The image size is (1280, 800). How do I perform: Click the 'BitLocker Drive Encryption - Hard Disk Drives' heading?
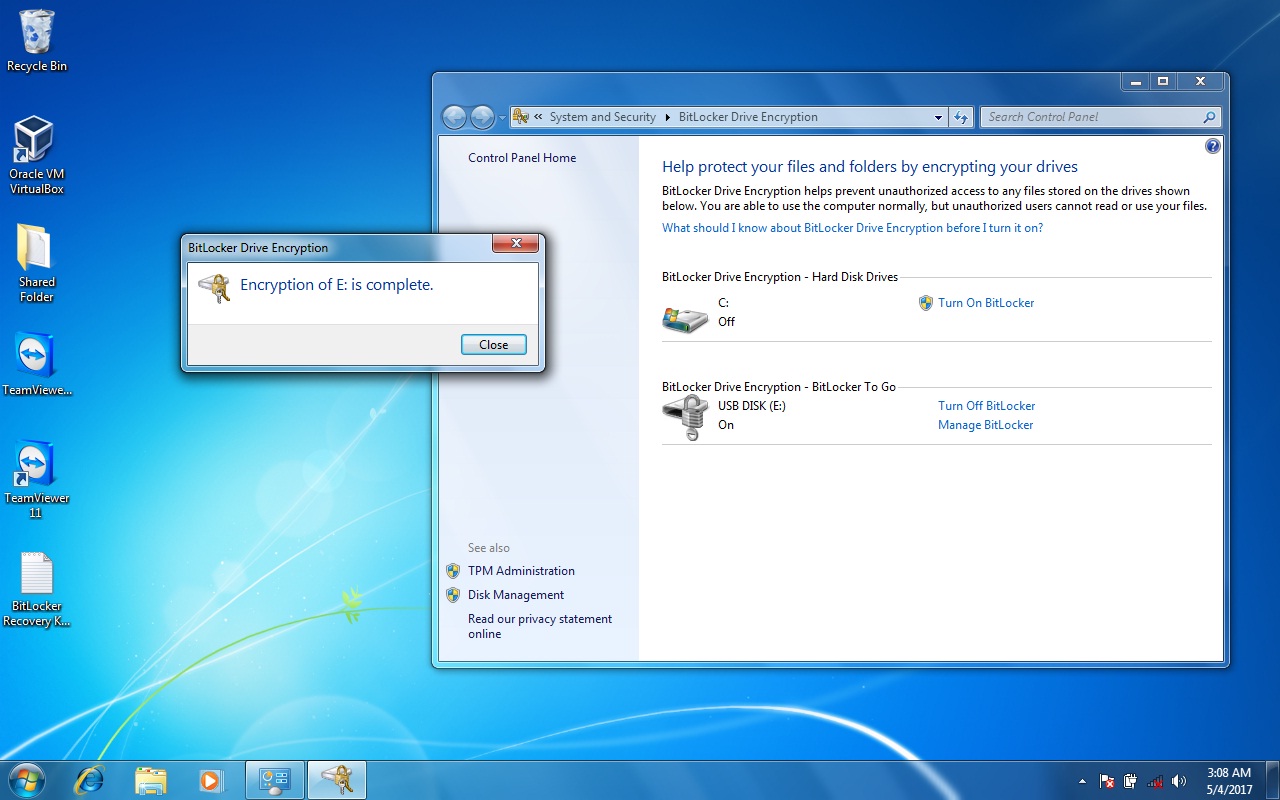click(780, 277)
